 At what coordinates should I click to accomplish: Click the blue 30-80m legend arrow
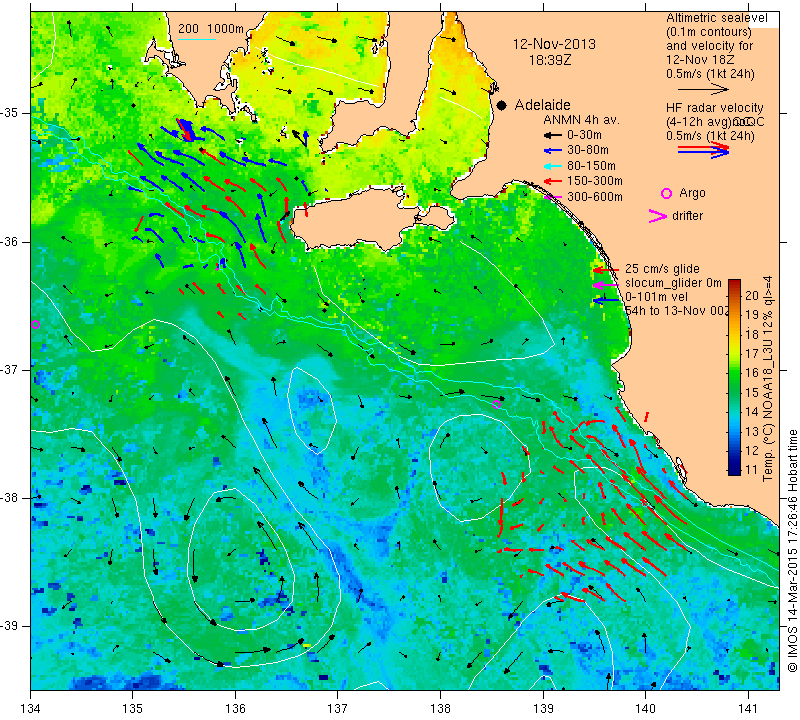tap(552, 151)
